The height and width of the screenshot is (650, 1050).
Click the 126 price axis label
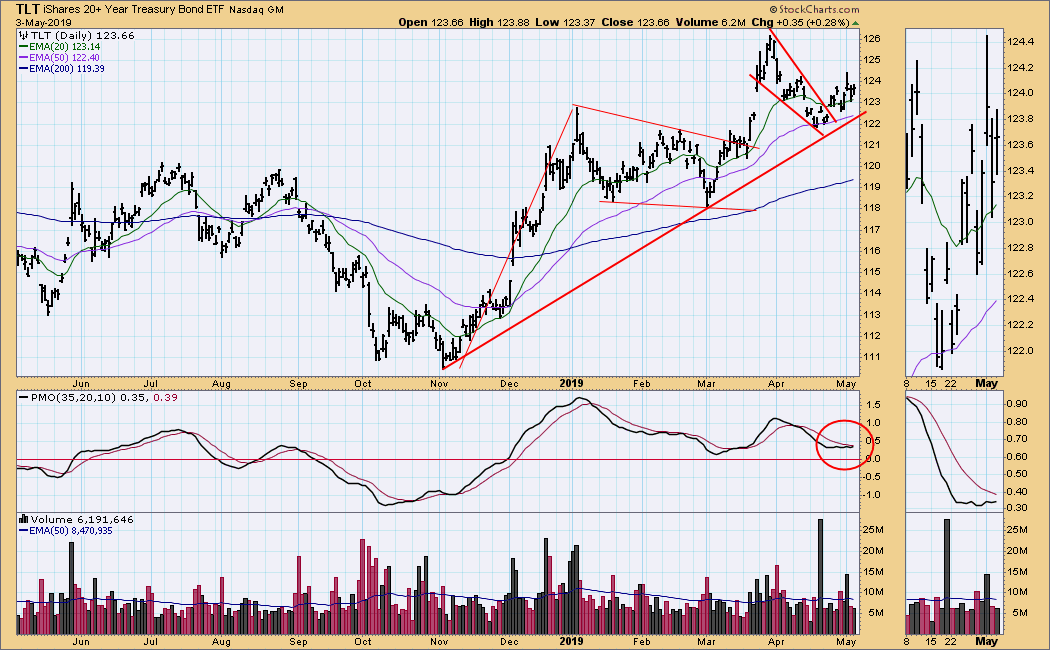[872, 39]
